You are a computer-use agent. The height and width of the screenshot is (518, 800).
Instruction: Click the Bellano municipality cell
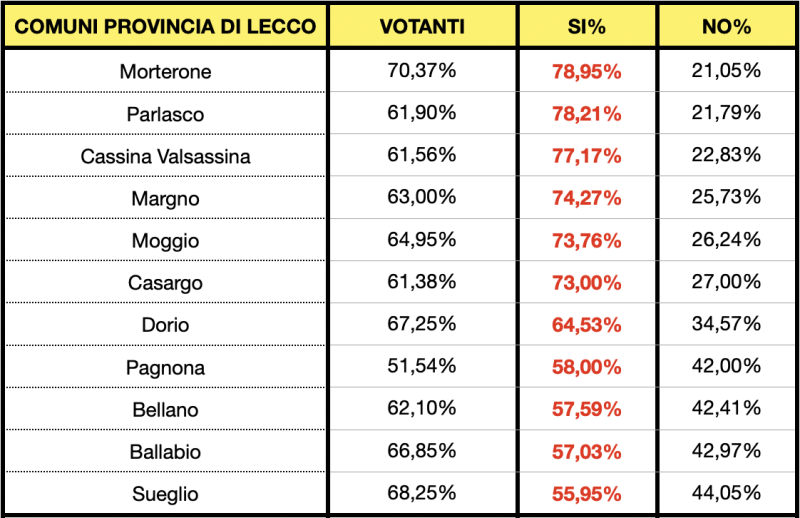coord(165,410)
